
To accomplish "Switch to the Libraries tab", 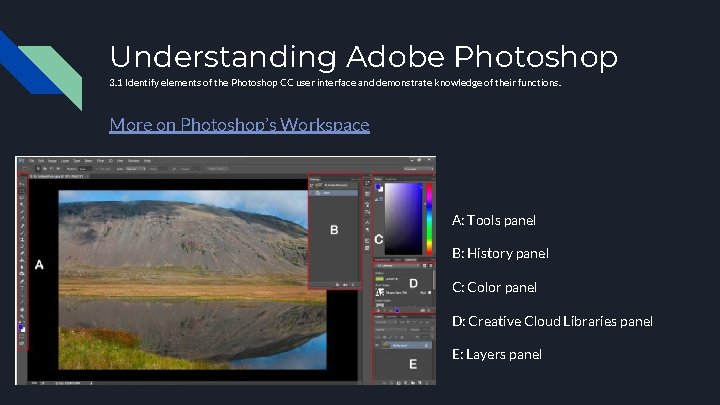I will [410, 260].
